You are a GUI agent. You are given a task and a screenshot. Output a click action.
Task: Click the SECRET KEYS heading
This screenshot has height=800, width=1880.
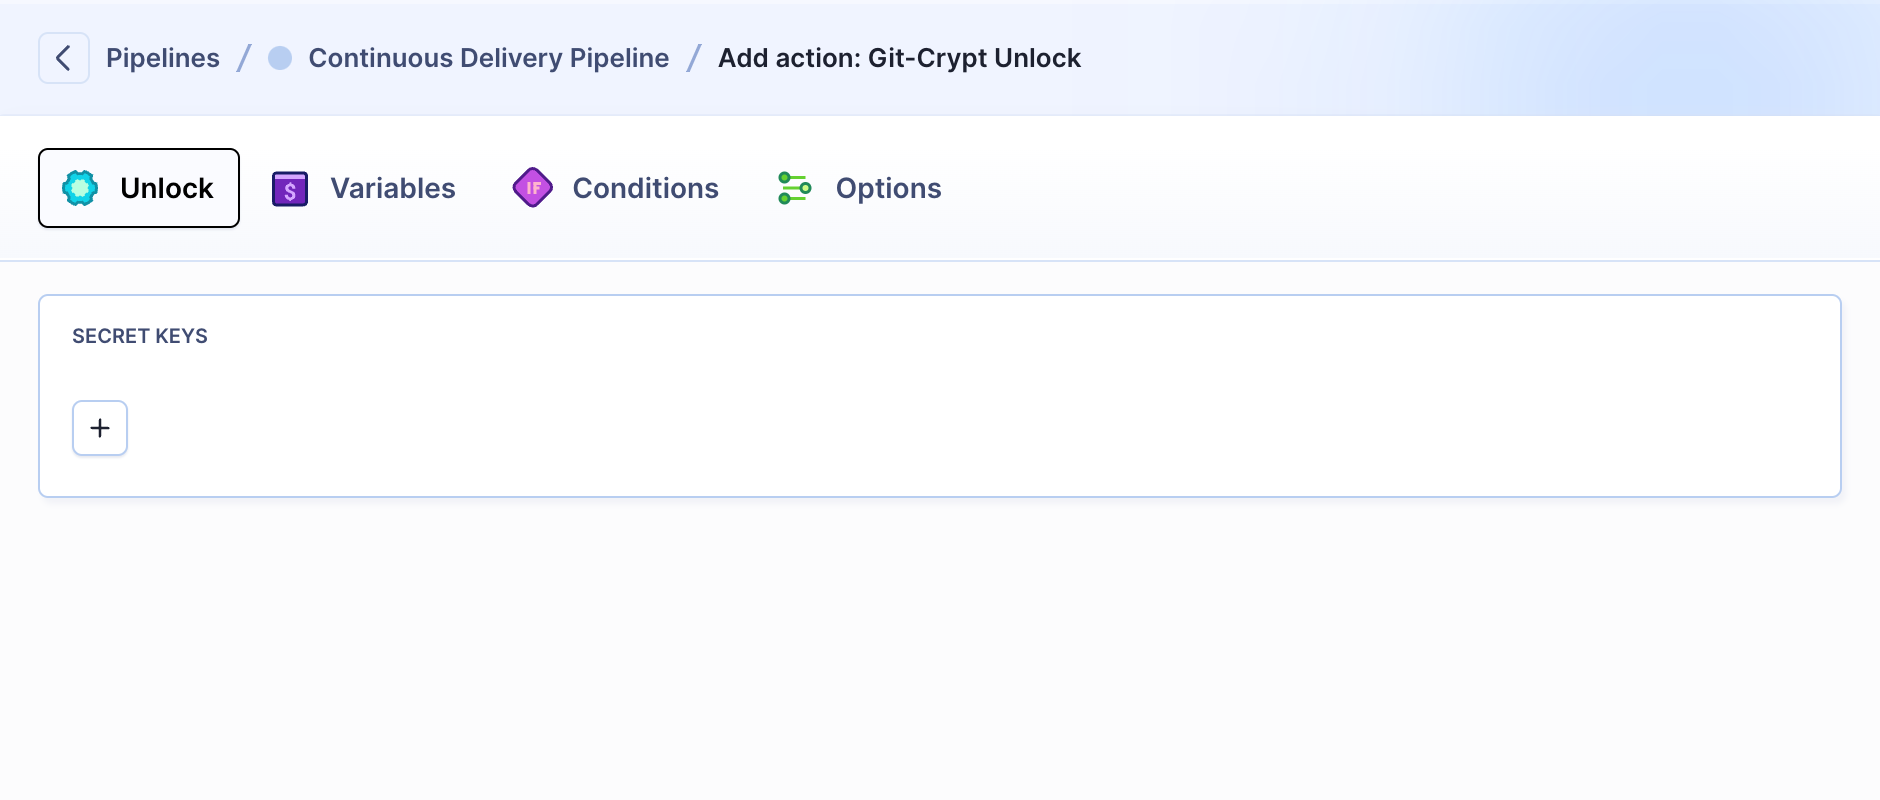pyautogui.click(x=140, y=336)
